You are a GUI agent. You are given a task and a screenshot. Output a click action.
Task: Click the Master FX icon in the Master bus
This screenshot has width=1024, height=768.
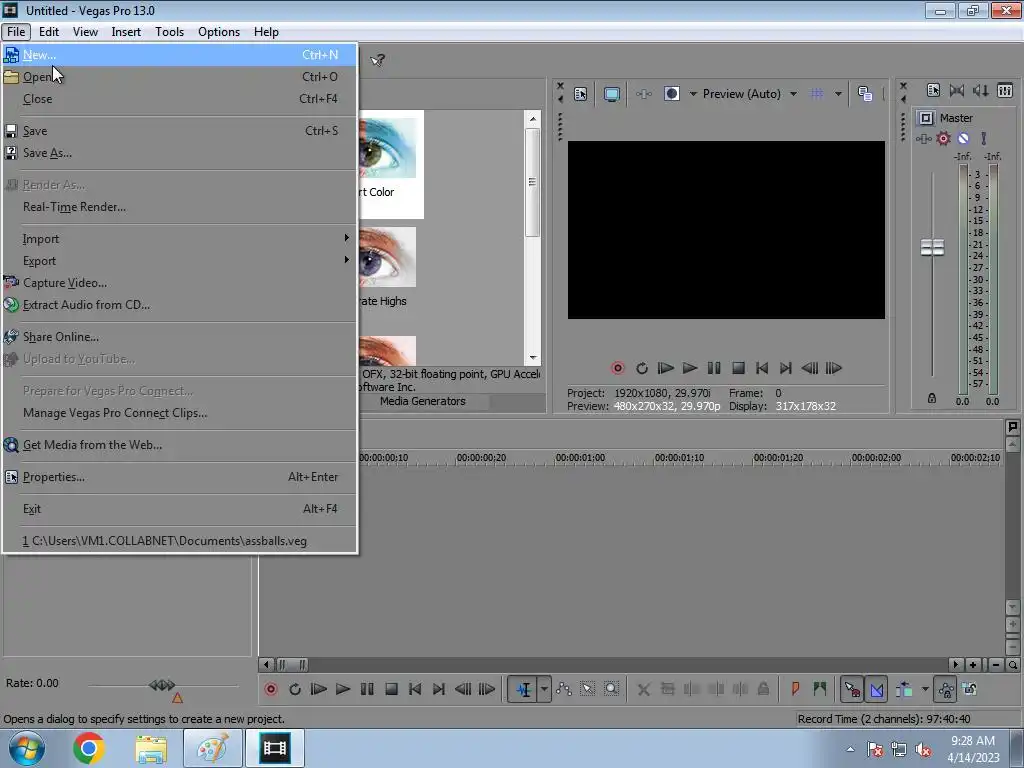coord(923,138)
